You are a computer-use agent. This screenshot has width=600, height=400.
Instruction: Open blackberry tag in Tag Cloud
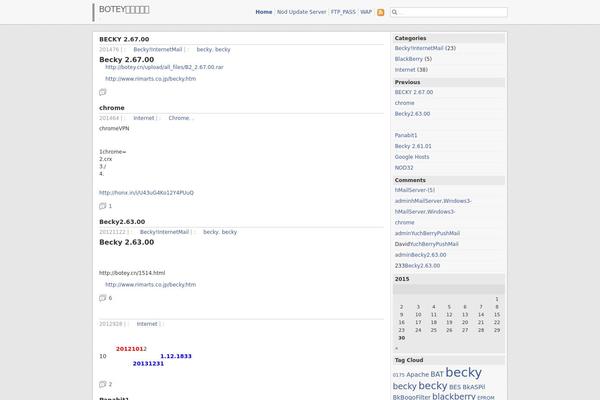click(453, 396)
